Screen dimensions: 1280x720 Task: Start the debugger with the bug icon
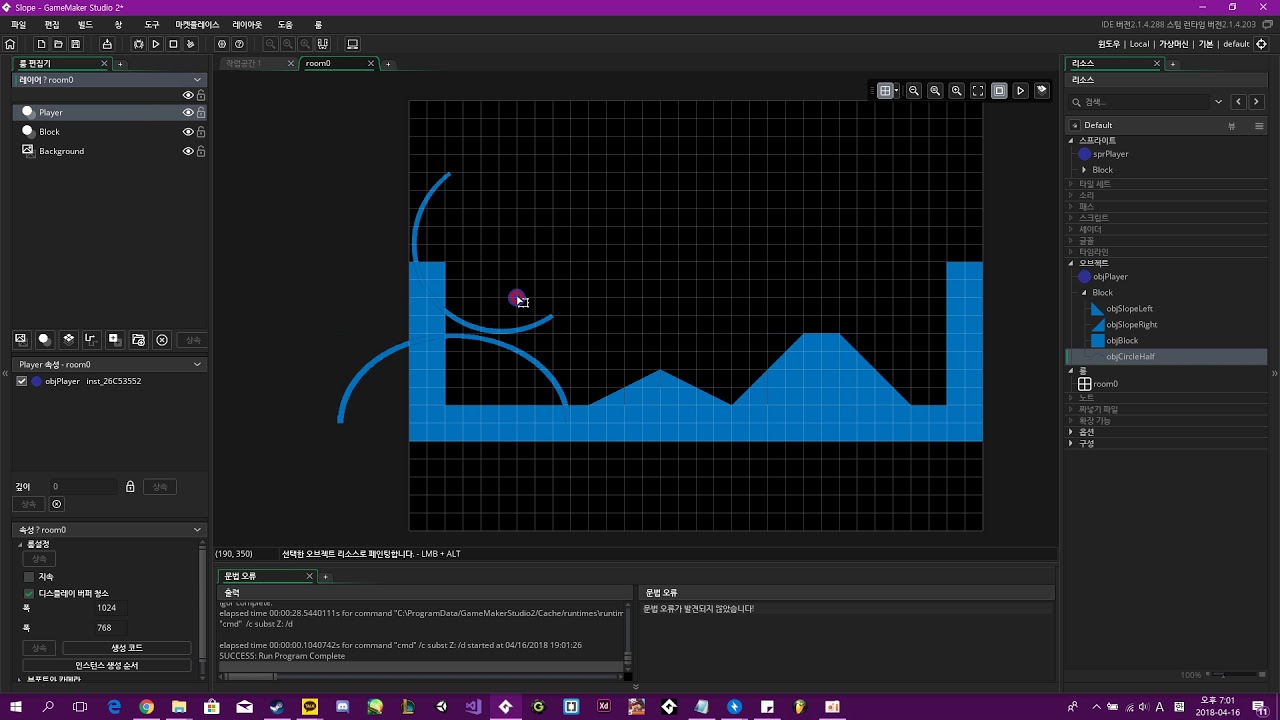139,44
